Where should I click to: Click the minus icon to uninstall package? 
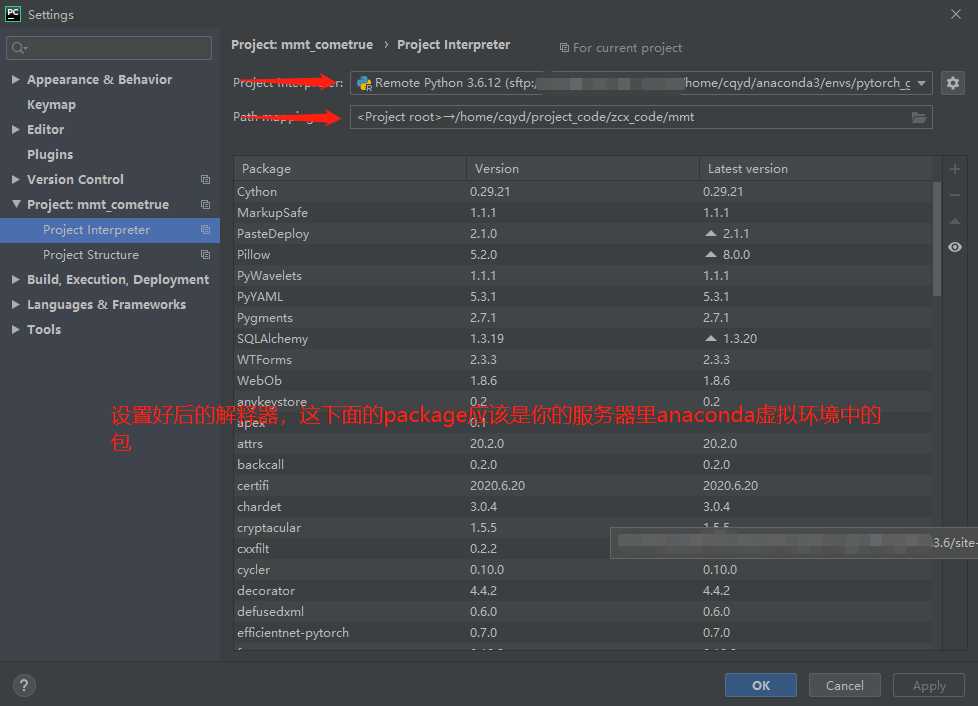pyautogui.click(x=955, y=195)
